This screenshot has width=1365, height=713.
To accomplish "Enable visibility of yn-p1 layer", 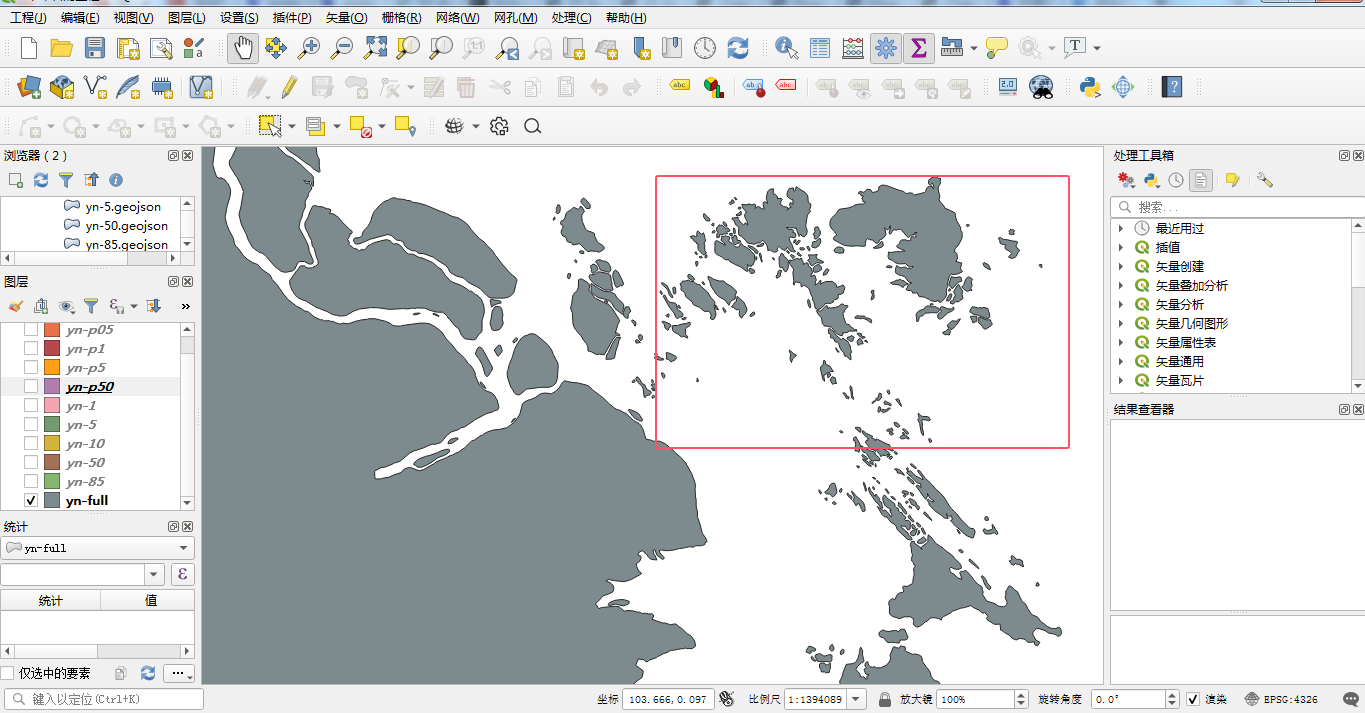I will click(31, 349).
